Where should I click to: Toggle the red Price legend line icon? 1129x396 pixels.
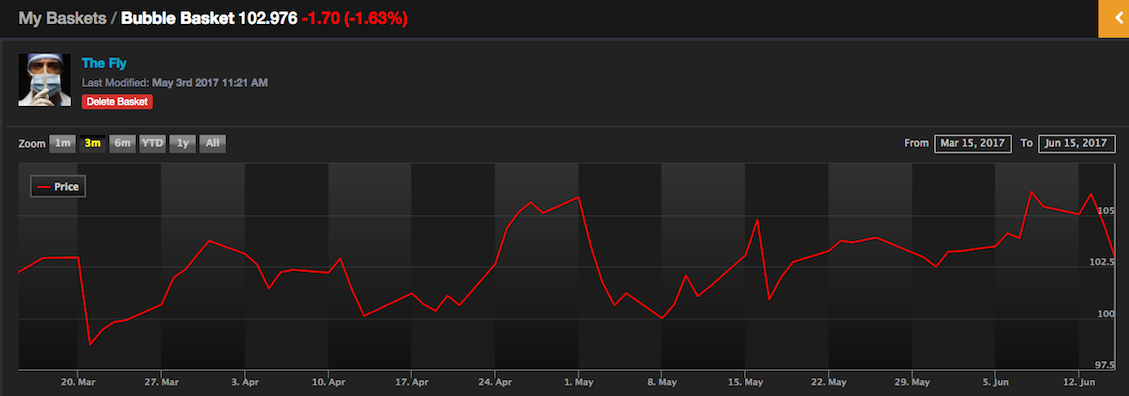point(44,187)
